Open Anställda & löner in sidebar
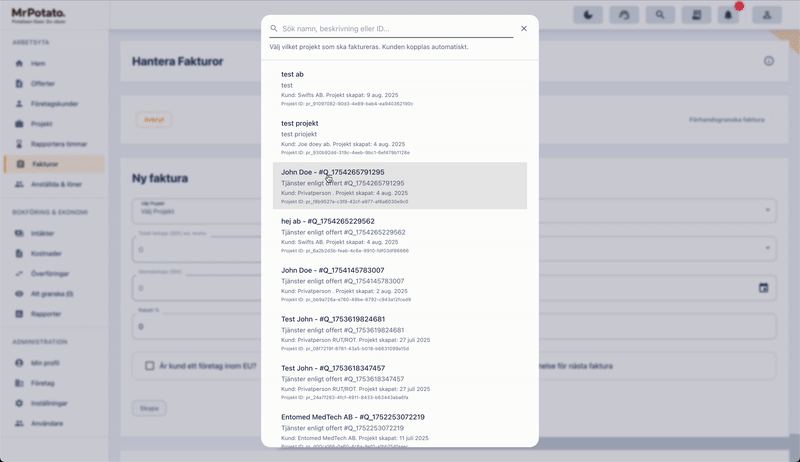This screenshot has width=800, height=462. (x=54, y=184)
